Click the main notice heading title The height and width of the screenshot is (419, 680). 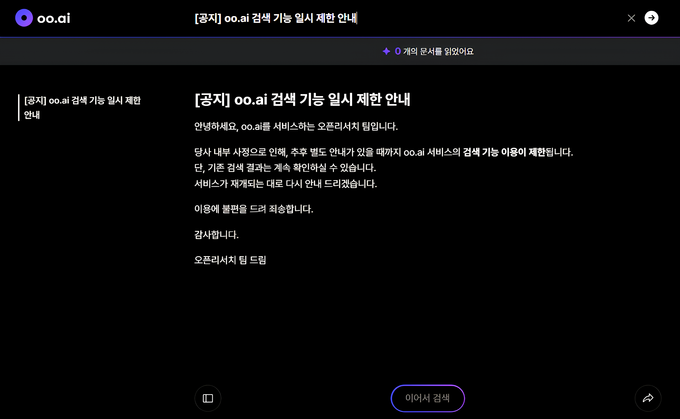303,100
